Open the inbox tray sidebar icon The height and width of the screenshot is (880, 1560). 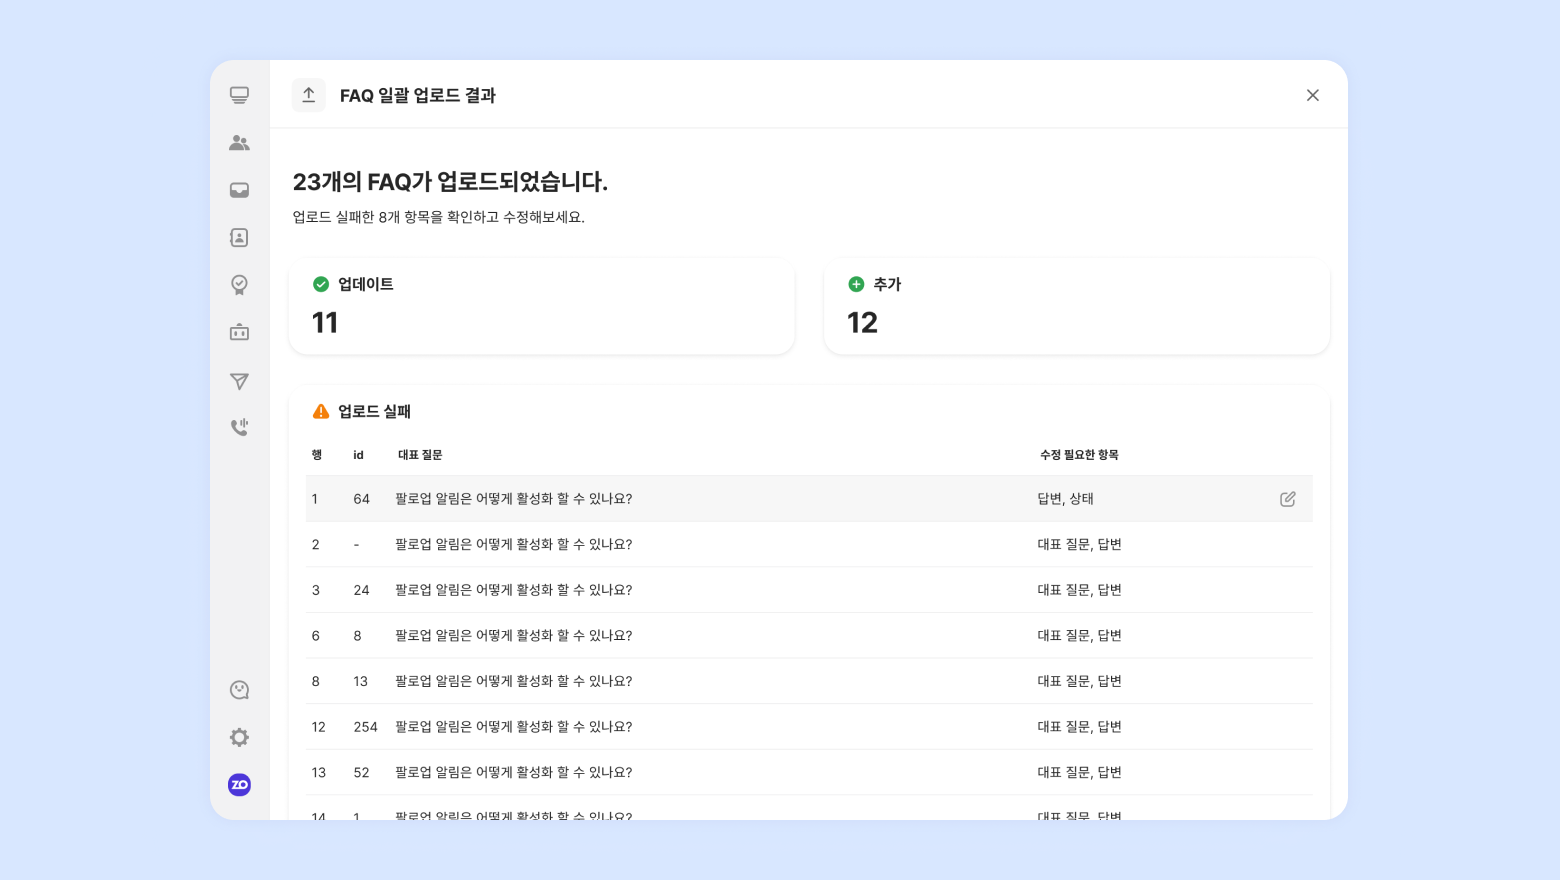coord(239,190)
